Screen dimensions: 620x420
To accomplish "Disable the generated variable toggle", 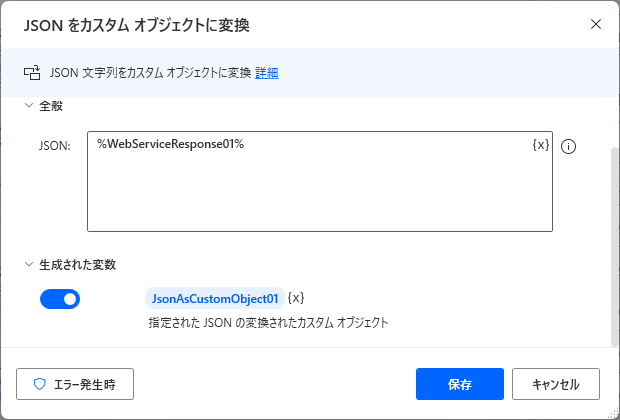I will click(x=60, y=299).
